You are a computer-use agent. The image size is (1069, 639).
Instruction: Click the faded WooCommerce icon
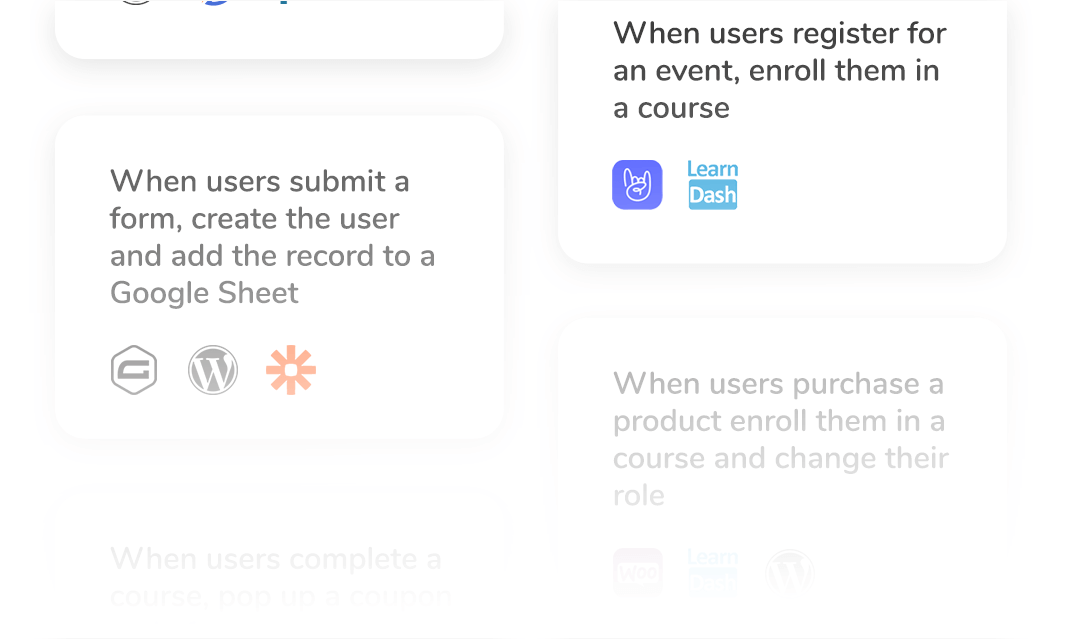(637, 573)
